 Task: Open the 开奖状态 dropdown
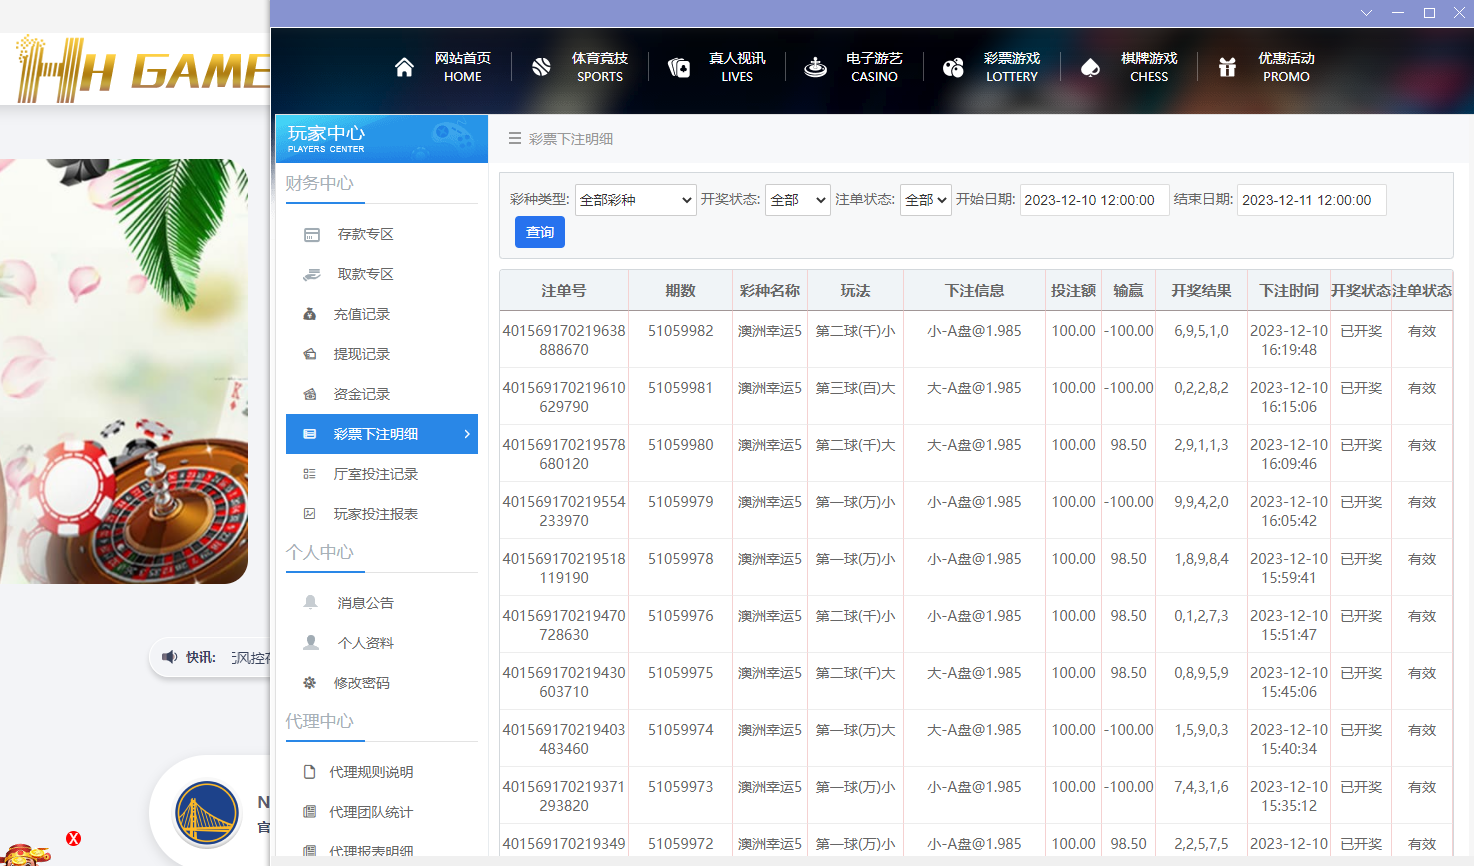click(798, 200)
